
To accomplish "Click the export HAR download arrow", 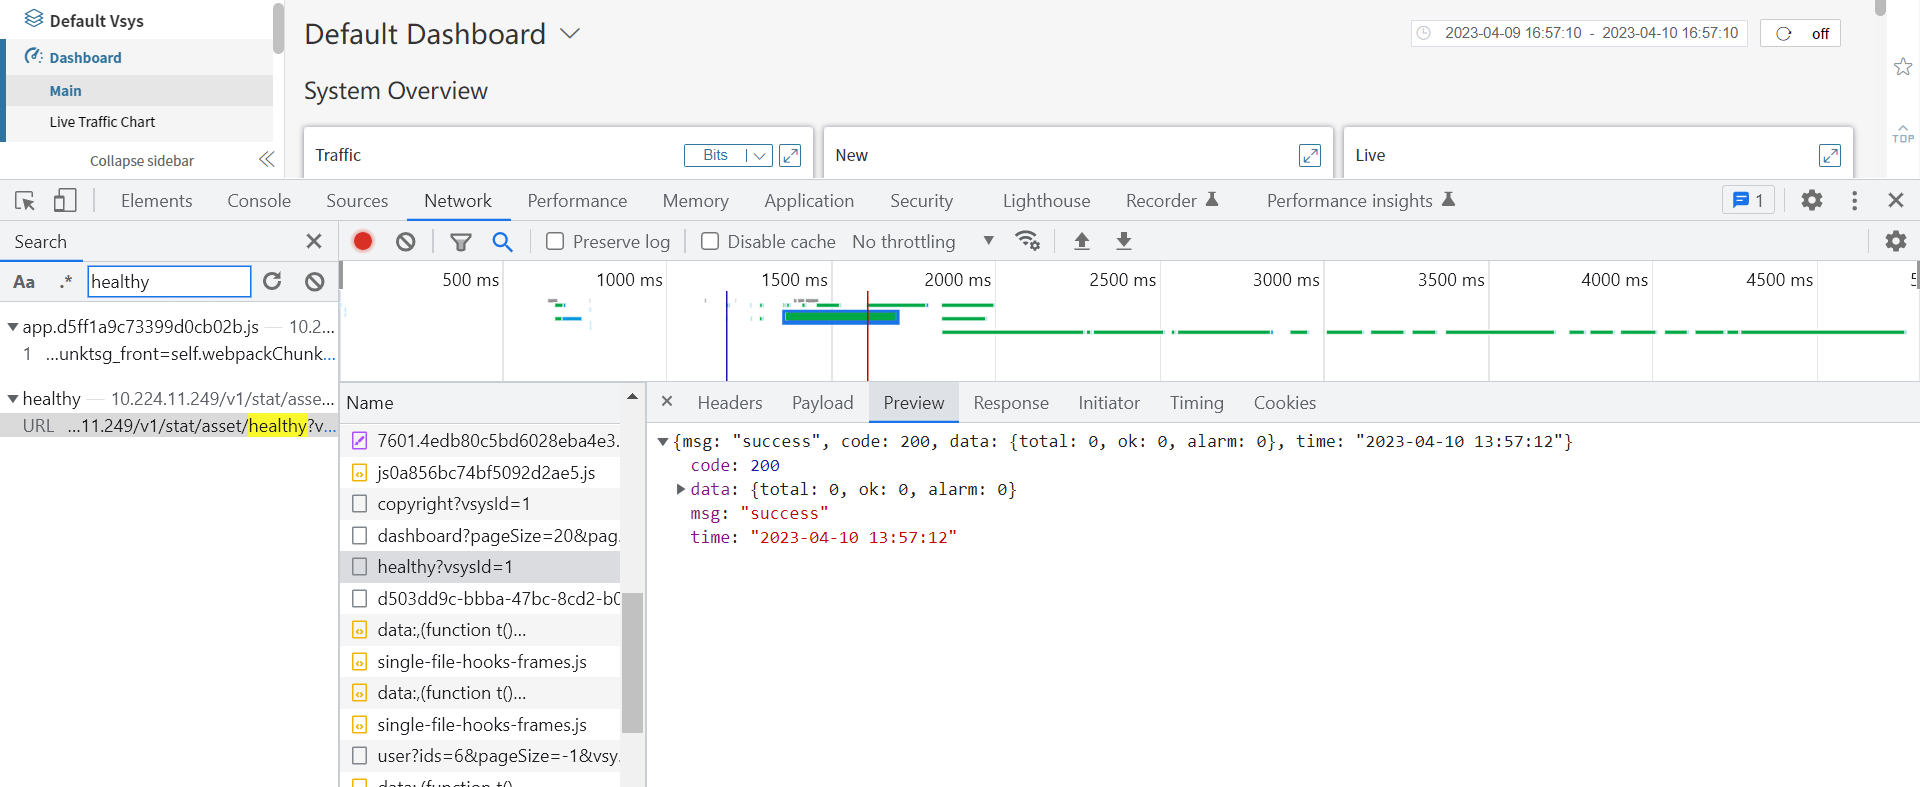I will [x=1123, y=241].
